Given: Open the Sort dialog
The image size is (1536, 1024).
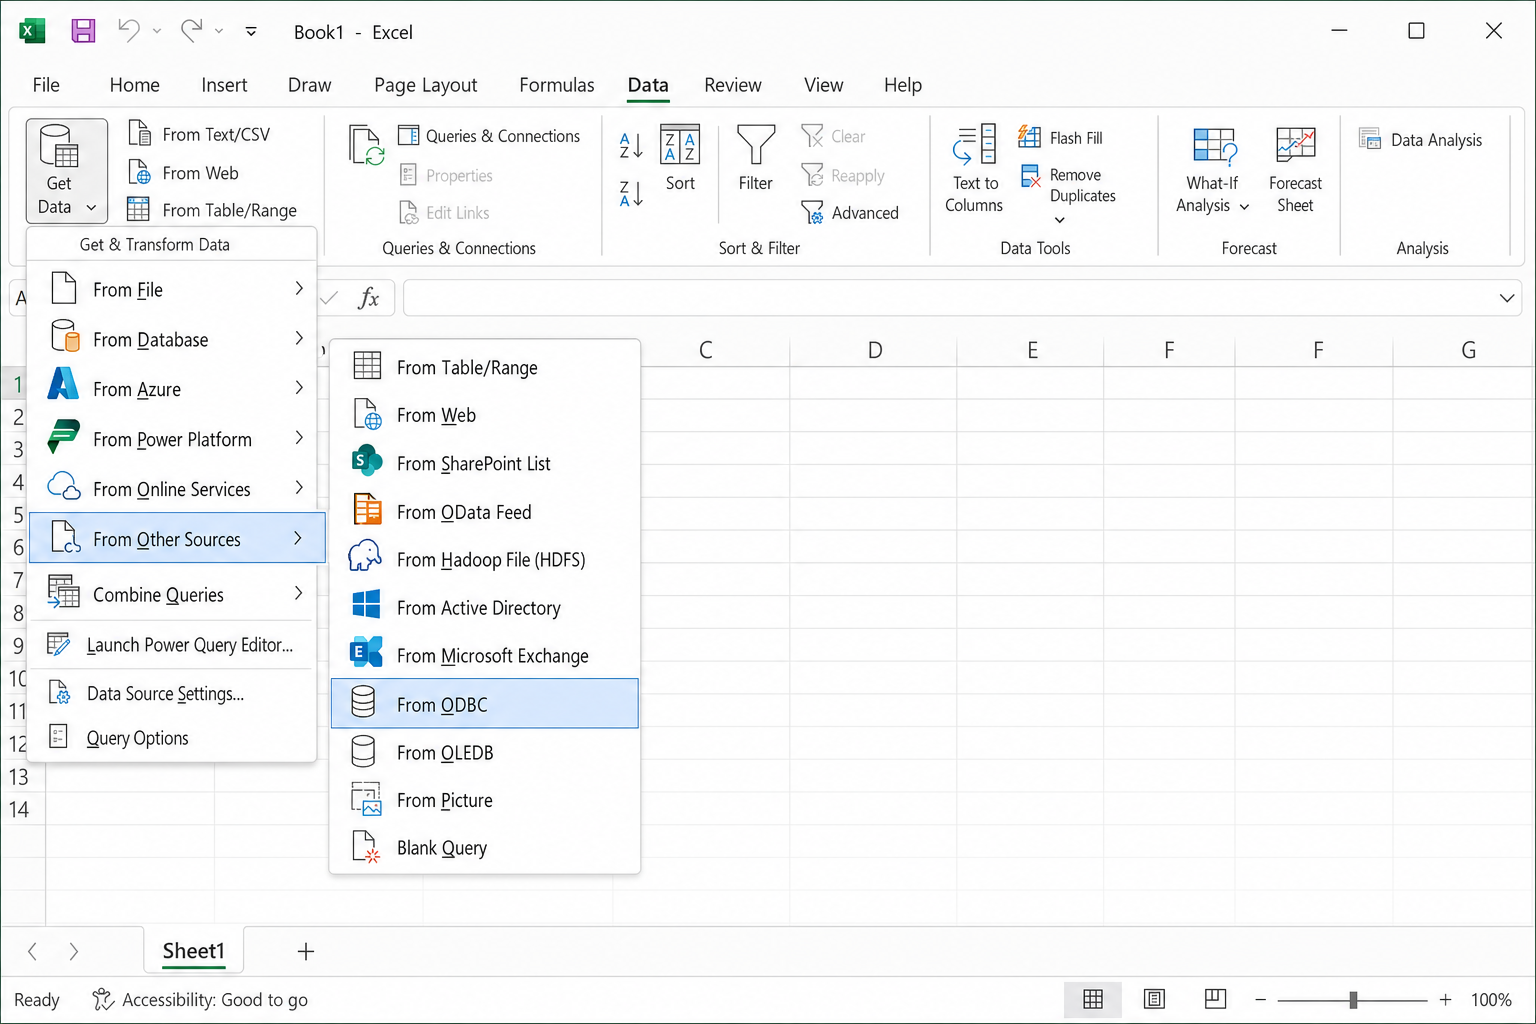Looking at the screenshot, I should [x=680, y=157].
